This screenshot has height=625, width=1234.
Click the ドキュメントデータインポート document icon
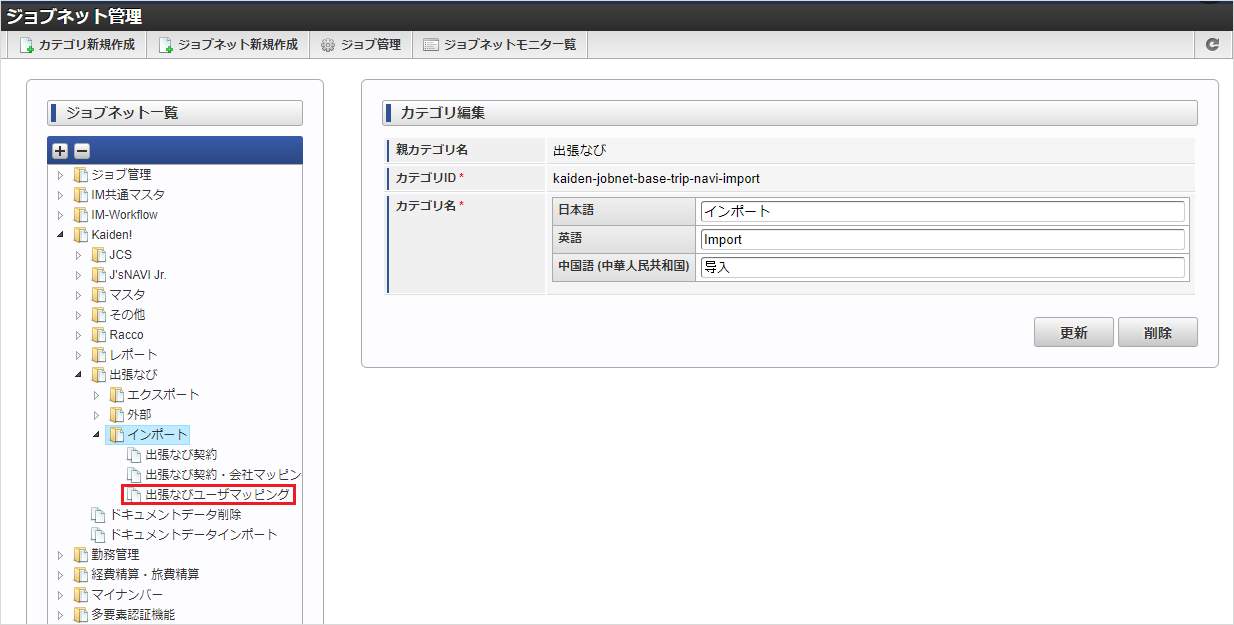point(98,535)
